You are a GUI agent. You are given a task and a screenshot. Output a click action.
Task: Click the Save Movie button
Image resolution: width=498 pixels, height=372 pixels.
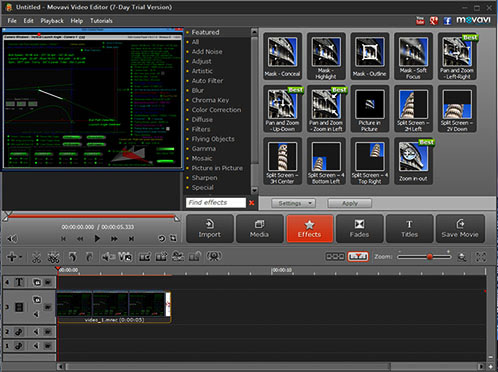(x=460, y=229)
